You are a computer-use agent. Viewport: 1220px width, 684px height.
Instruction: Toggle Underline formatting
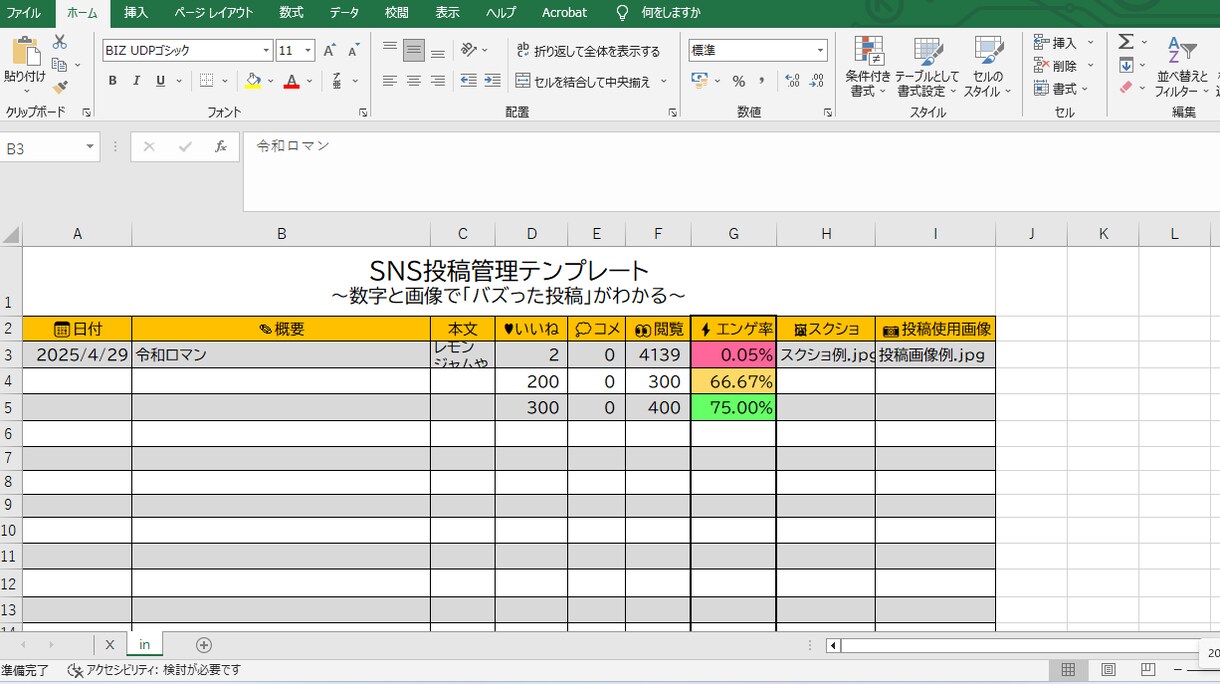160,81
